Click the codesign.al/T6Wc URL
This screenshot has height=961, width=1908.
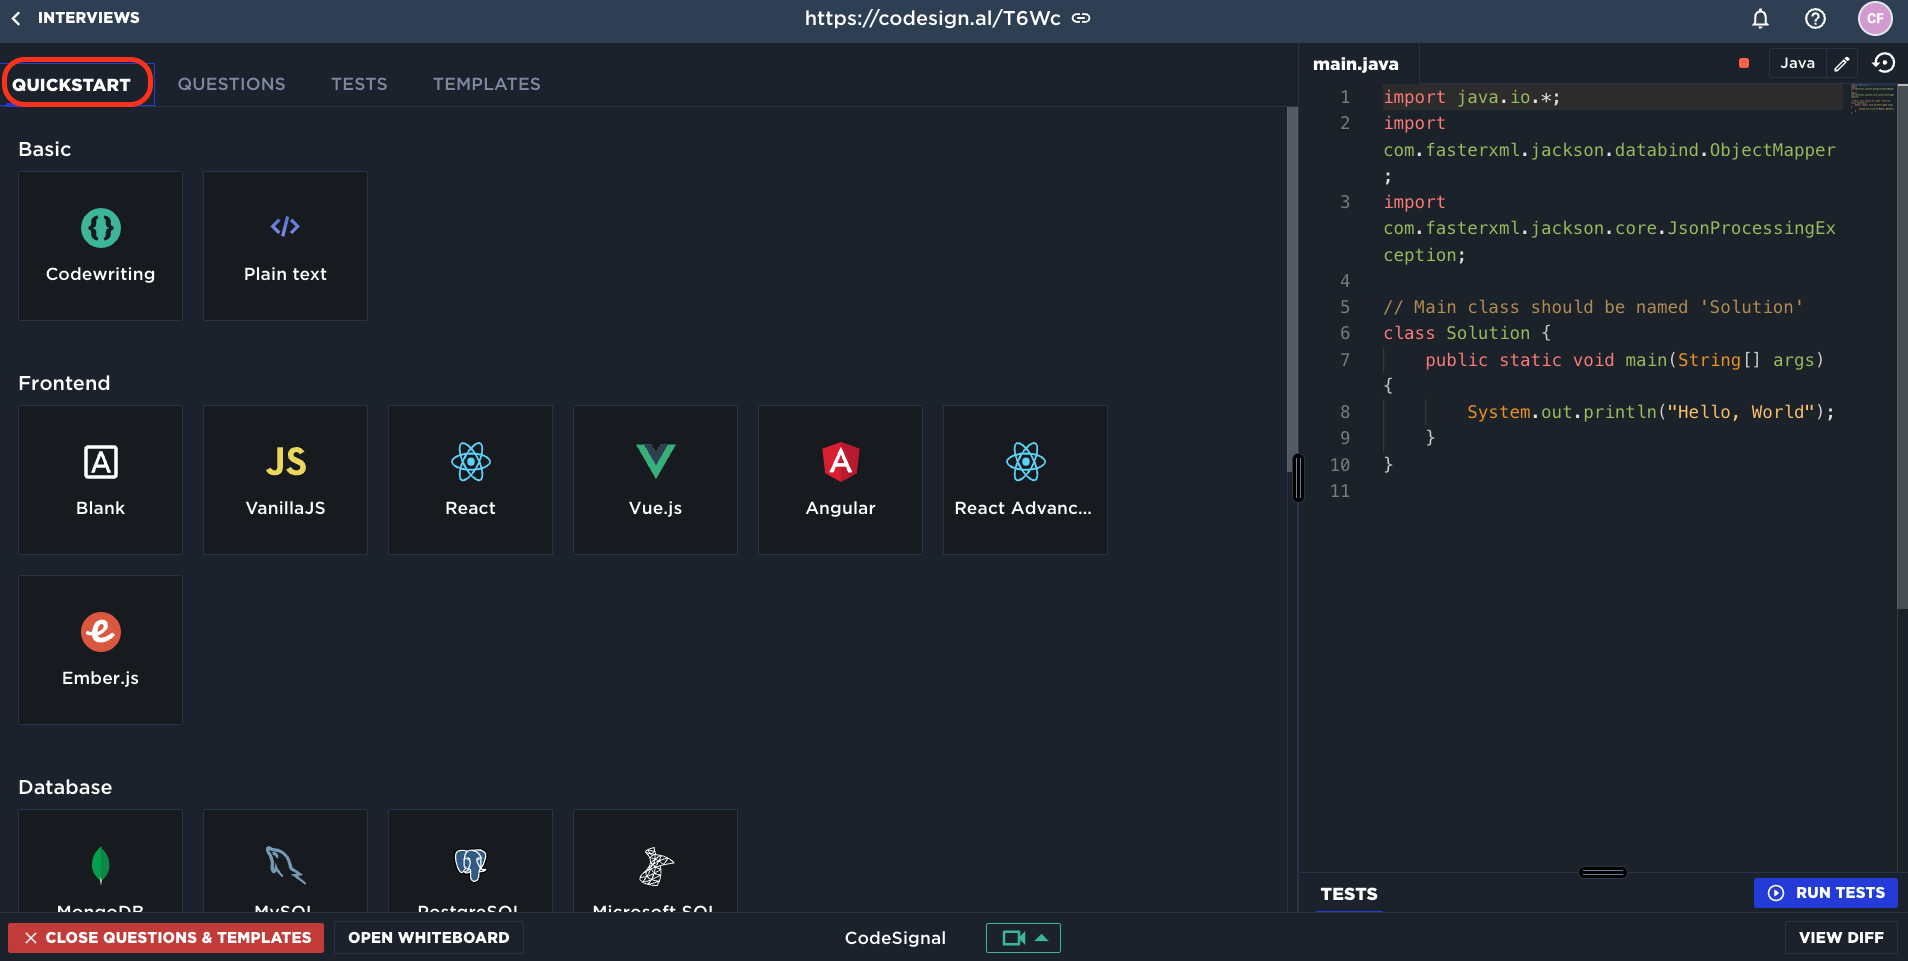[932, 18]
